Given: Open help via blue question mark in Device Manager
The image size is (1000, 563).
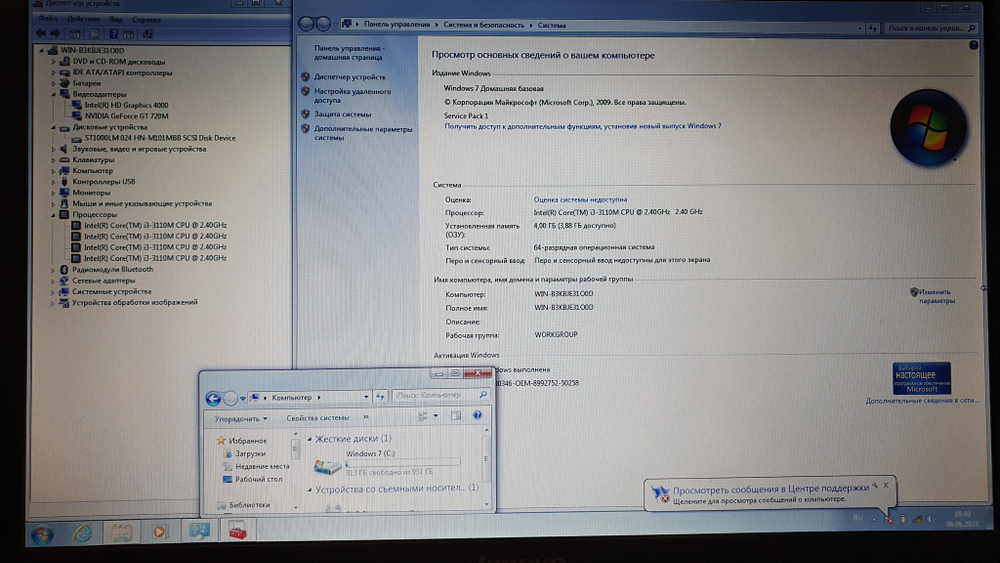Looking at the screenshot, I should click(113, 34).
